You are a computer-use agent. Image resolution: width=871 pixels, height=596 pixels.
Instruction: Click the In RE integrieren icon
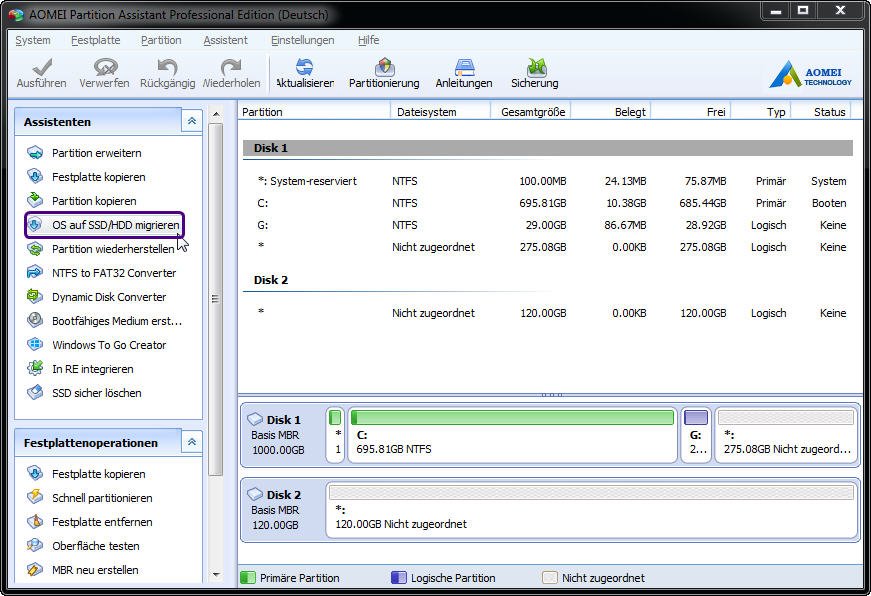[x=35, y=368]
